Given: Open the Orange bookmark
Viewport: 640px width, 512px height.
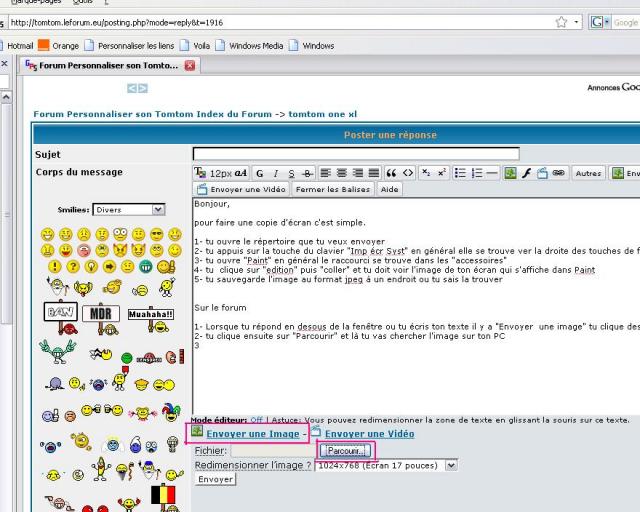Looking at the screenshot, I should coord(58,45).
